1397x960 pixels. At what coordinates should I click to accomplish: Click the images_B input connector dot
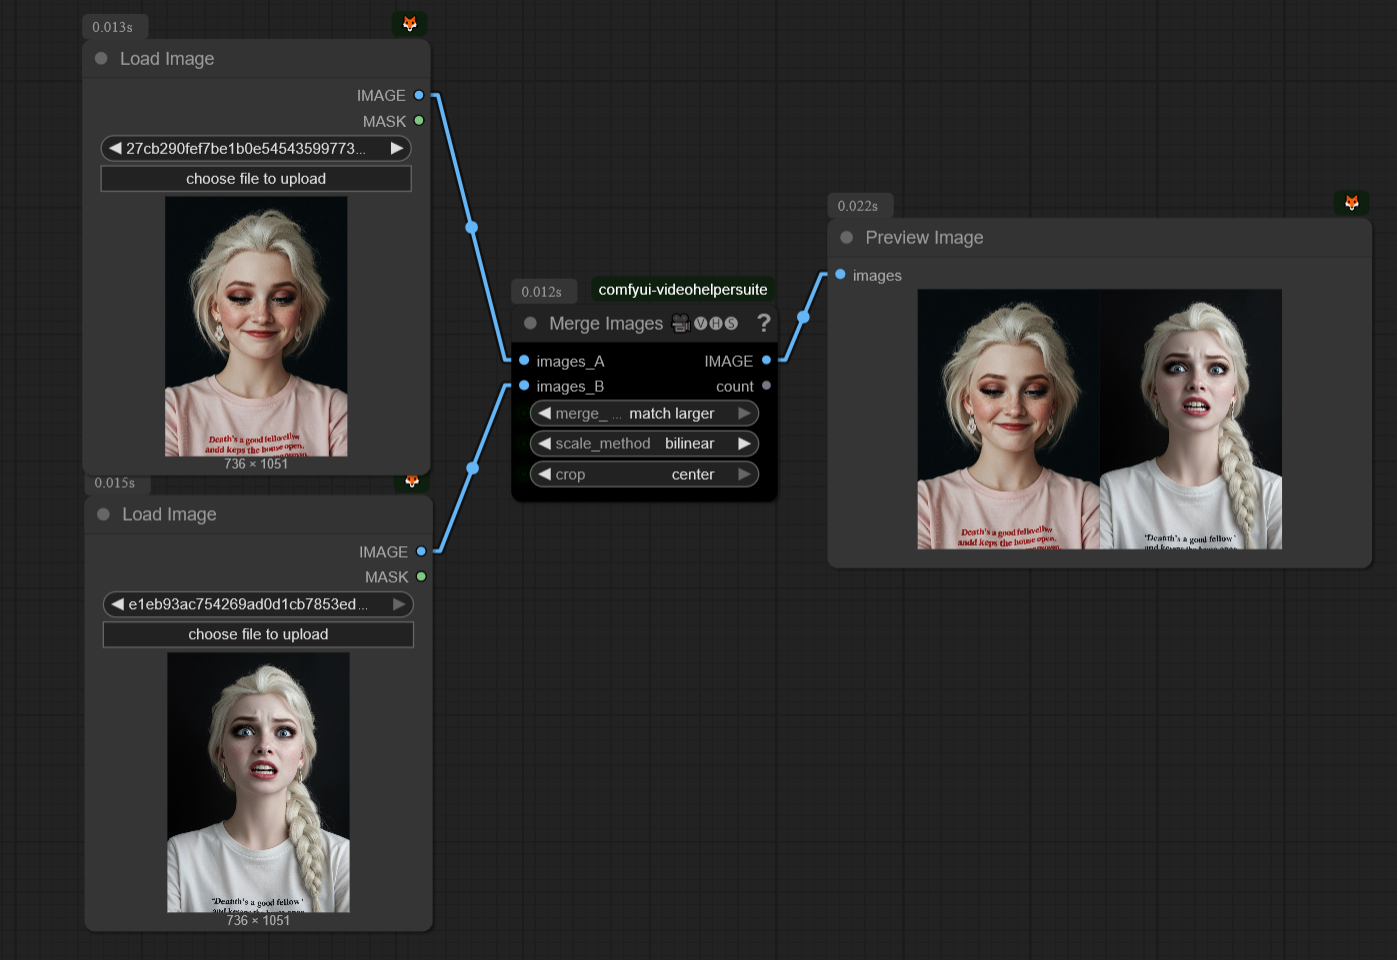pos(524,386)
